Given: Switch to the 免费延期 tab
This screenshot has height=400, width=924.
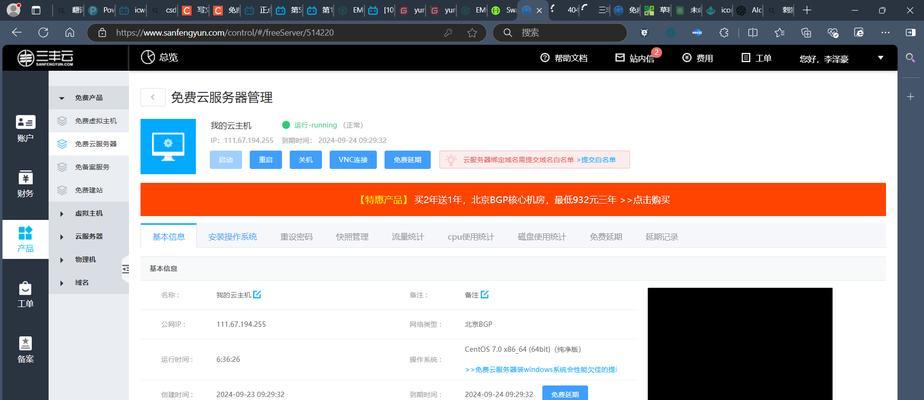Looking at the screenshot, I should [606, 237].
